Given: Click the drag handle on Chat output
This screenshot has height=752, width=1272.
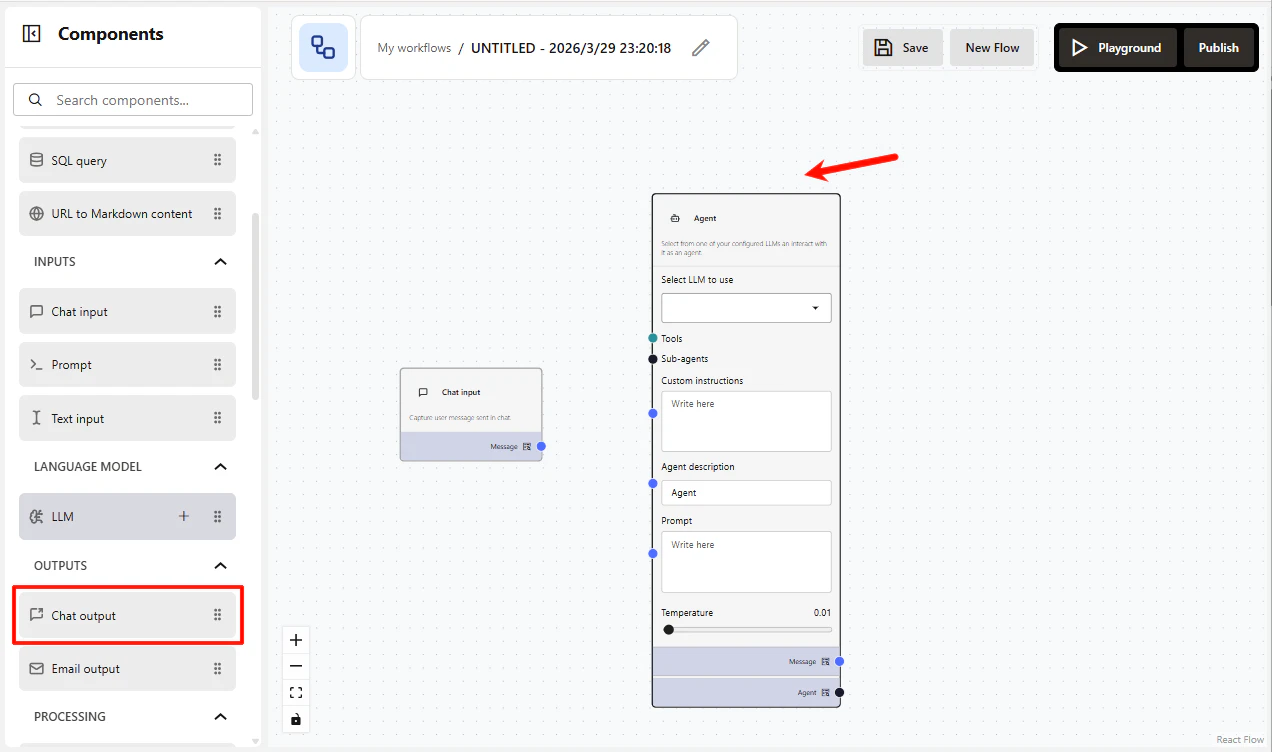Looking at the screenshot, I should (x=217, y=615).
